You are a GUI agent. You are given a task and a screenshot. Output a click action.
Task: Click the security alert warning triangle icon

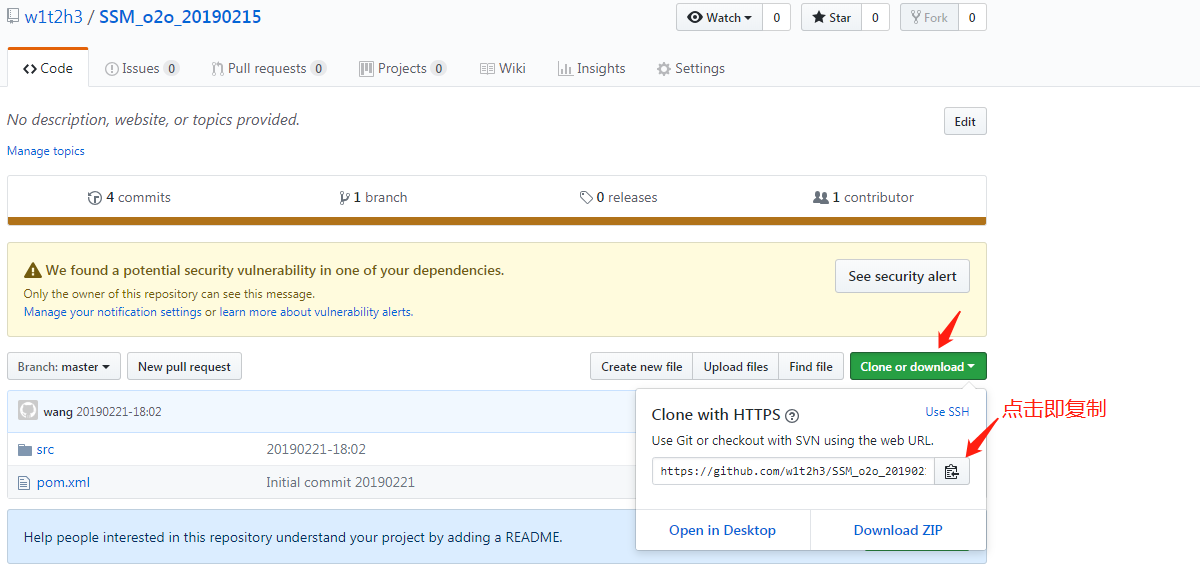33,270
